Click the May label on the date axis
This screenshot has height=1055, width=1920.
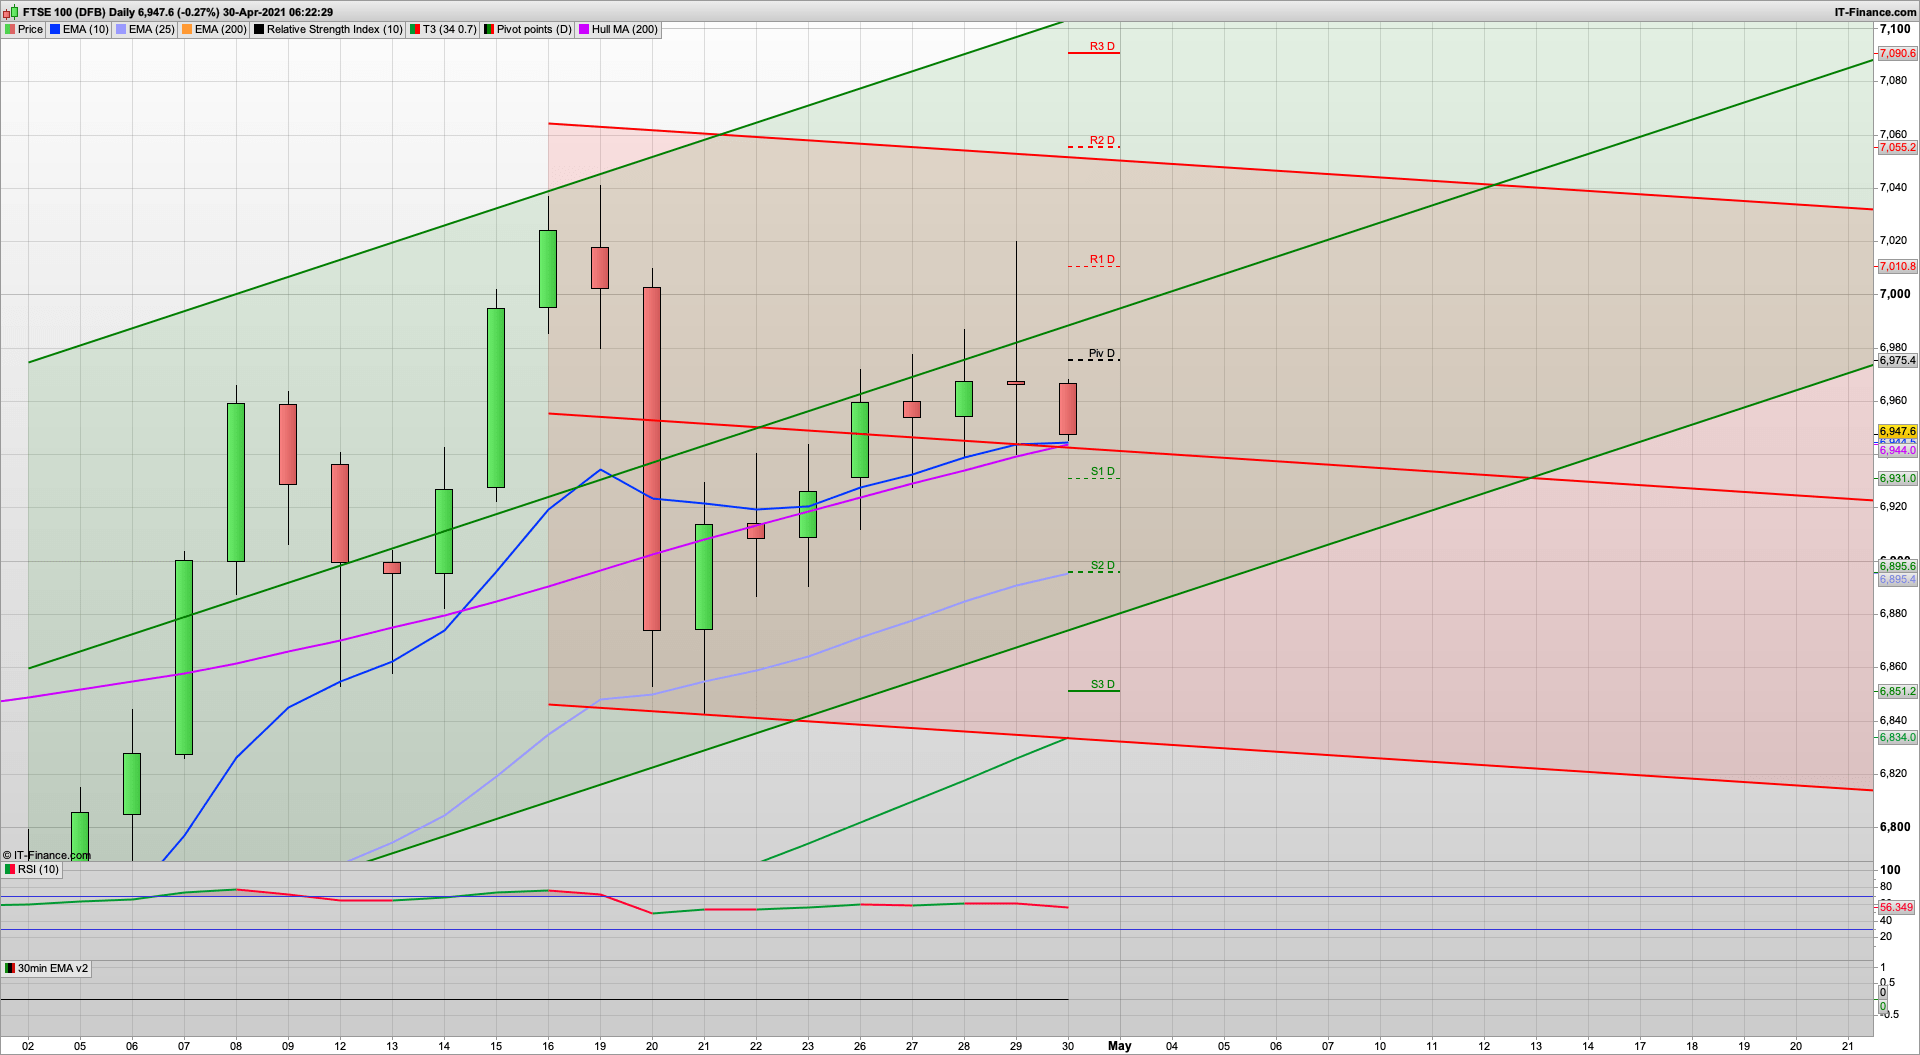coord(1119,1046)
